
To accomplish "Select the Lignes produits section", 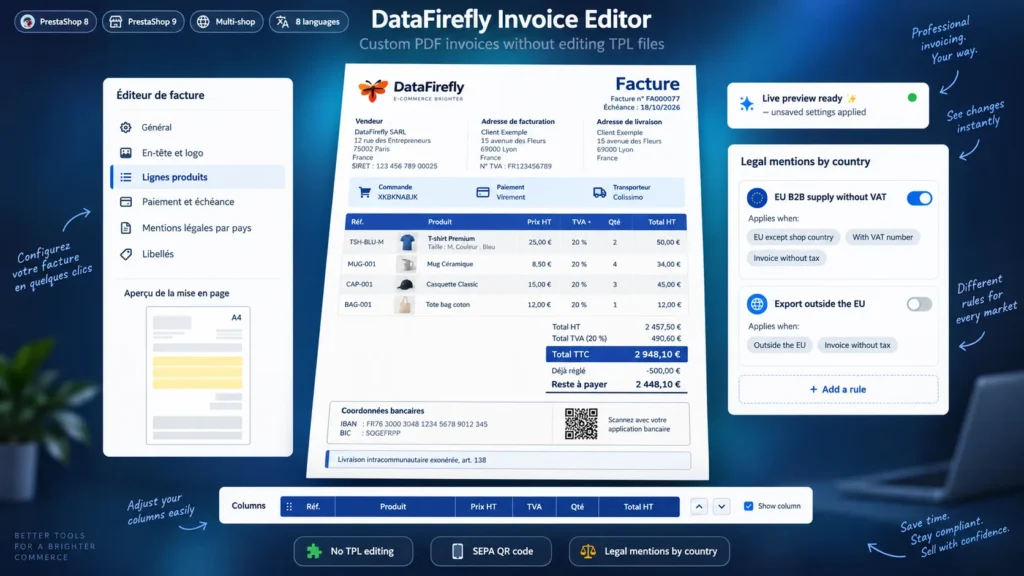I will (x=198, y=177).
